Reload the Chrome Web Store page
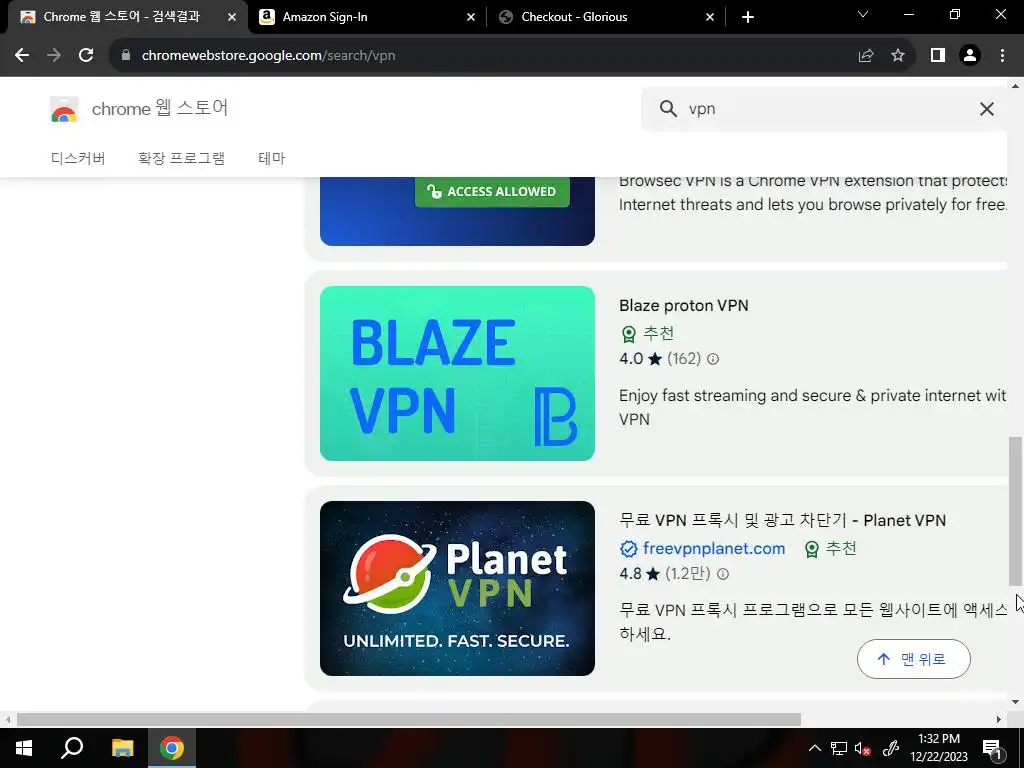The height and width of the screenshot is (768, 1024). coord(86,56)
